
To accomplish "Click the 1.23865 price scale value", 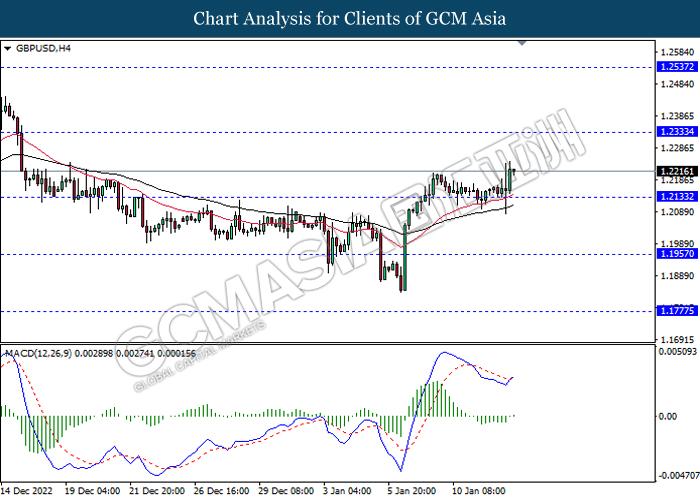I will point(677,116).
